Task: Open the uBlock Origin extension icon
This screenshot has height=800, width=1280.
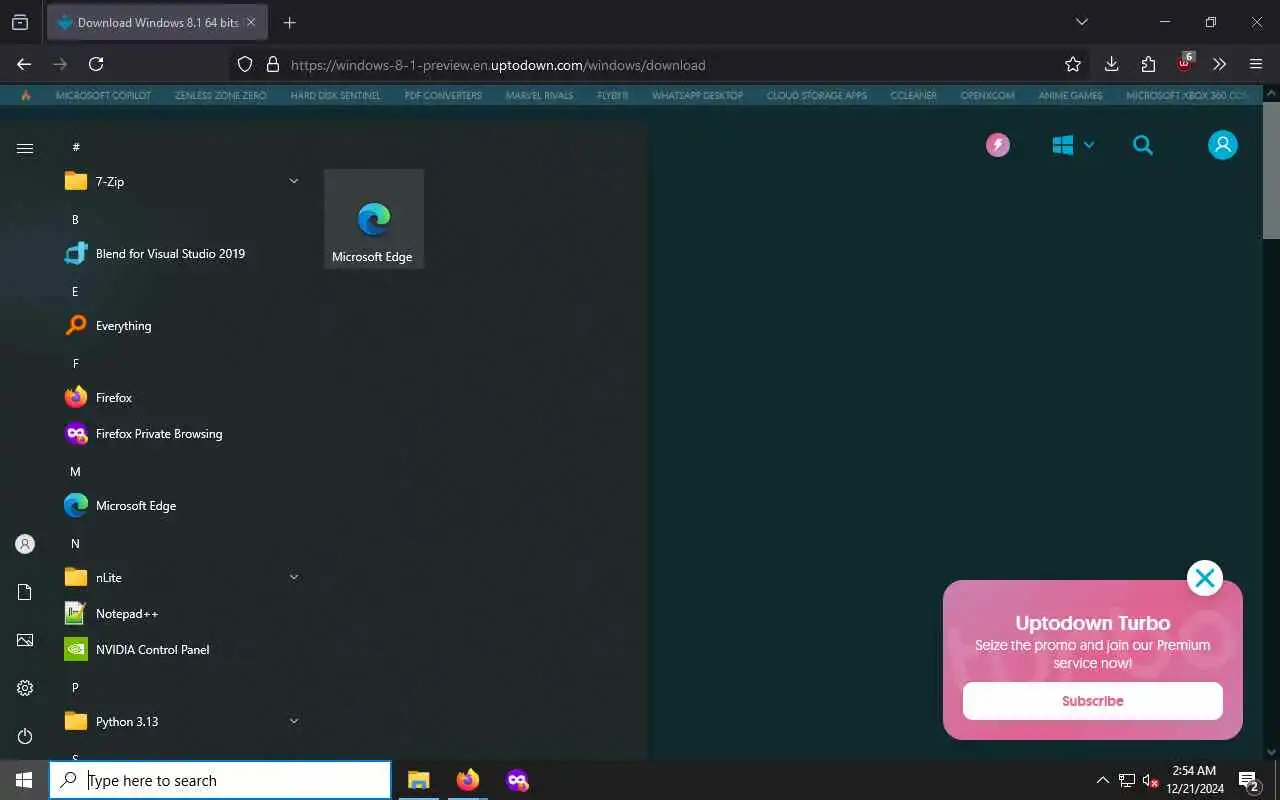Action: click(x=1185, y=63)
